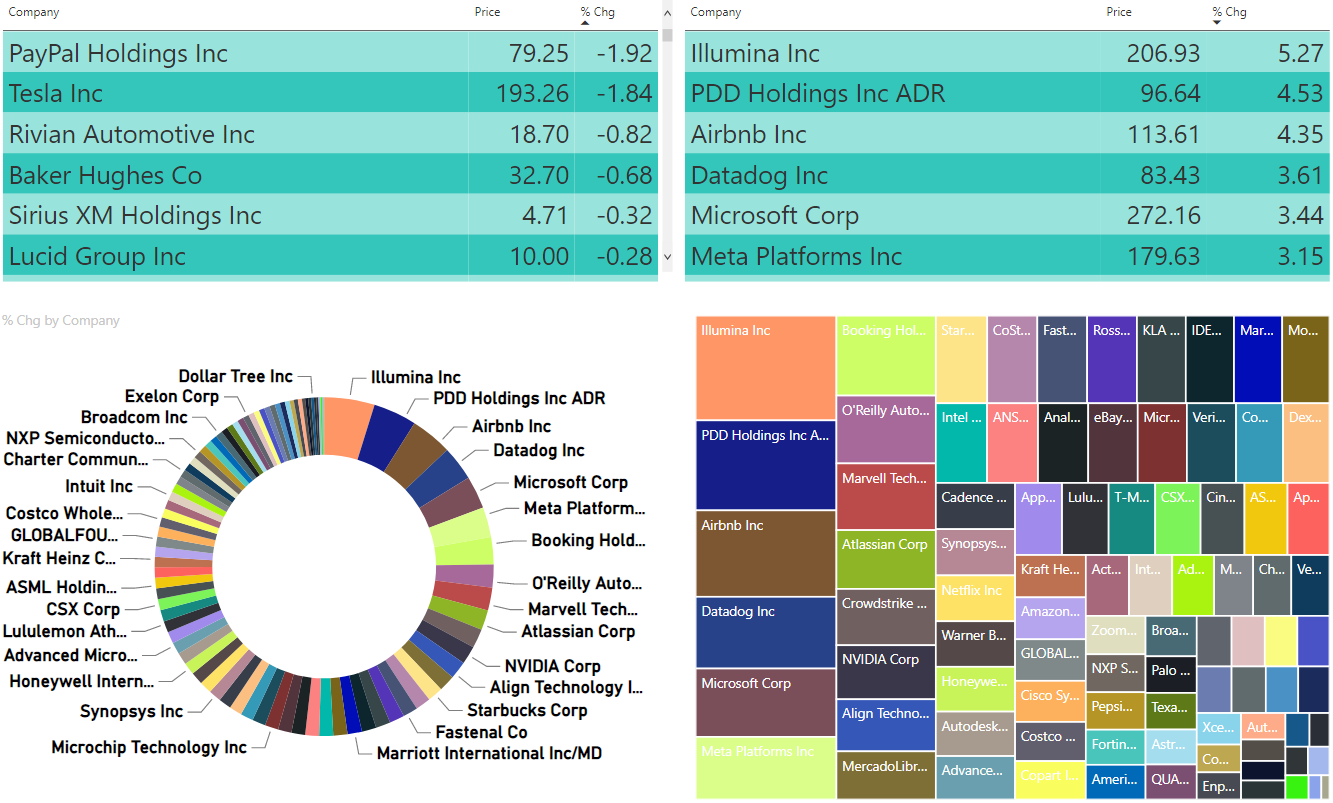Click Marriott International Inc/MD donut label
This screenshot has height=803, width=1333.
(x=490, y=753)
